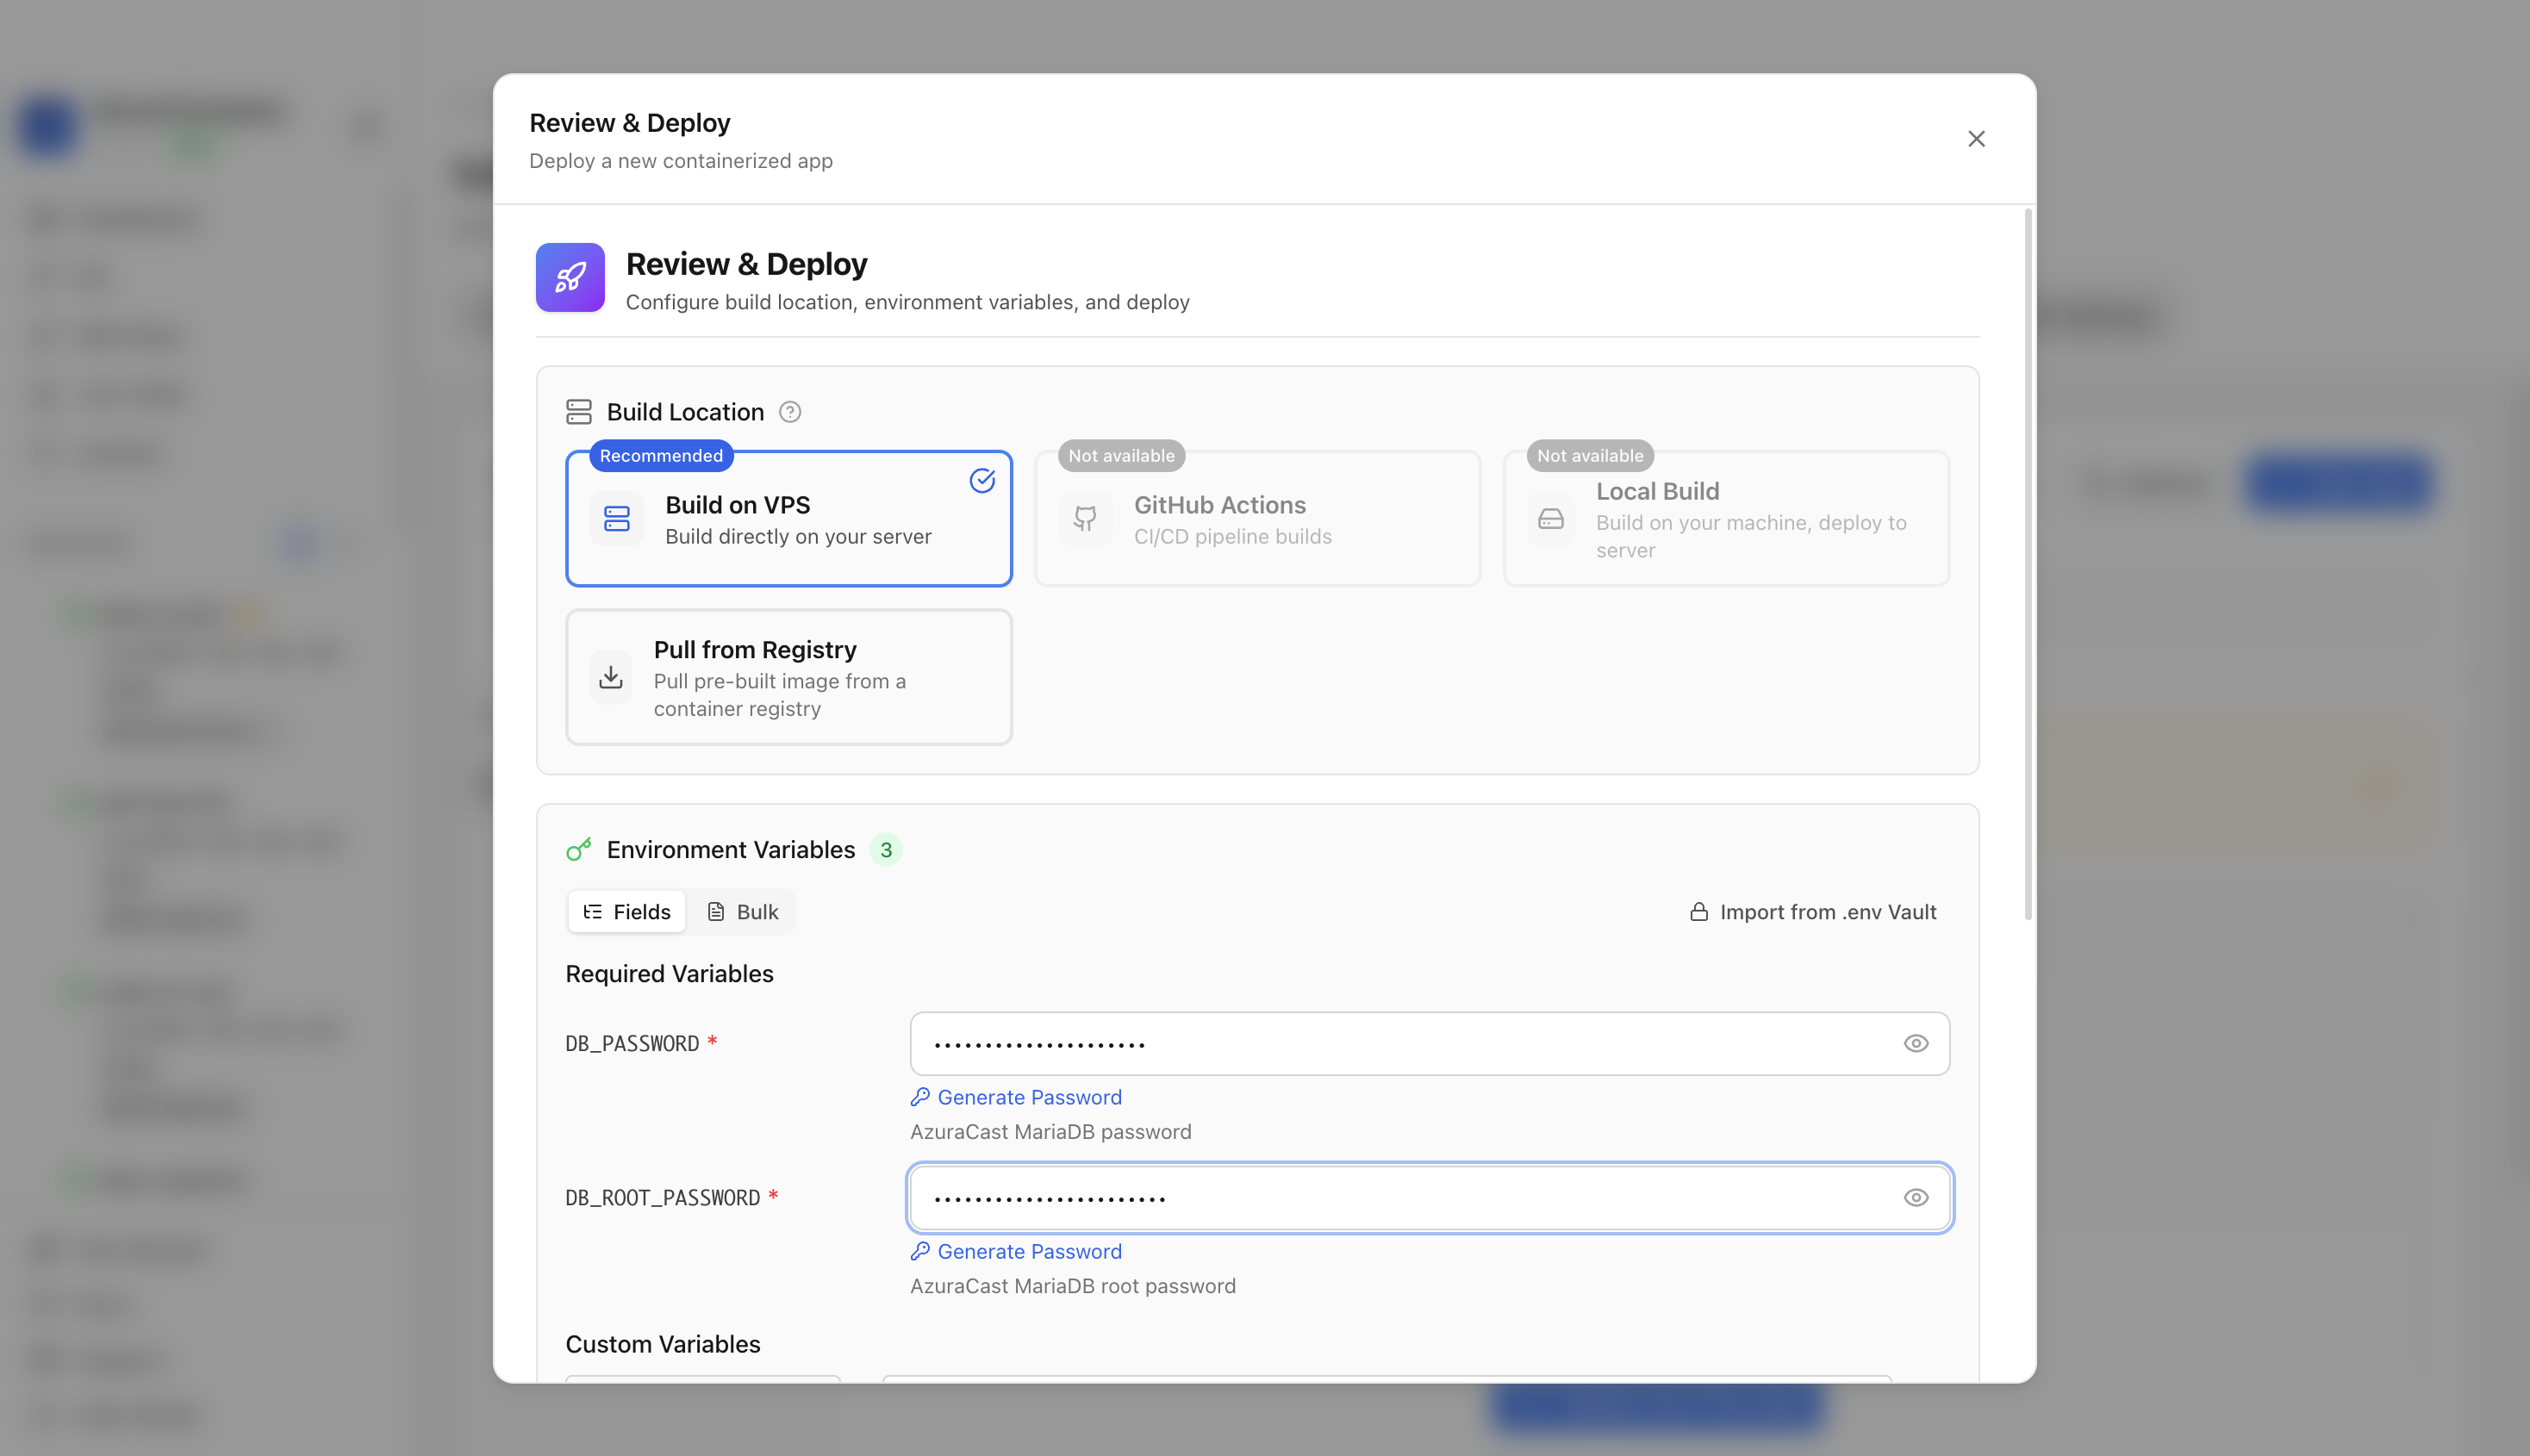Click the Not available badge on GitHub Actions
The width and height of the screenshot is (2530, 1456).
pyautogui.click(x=1121, y=456)
